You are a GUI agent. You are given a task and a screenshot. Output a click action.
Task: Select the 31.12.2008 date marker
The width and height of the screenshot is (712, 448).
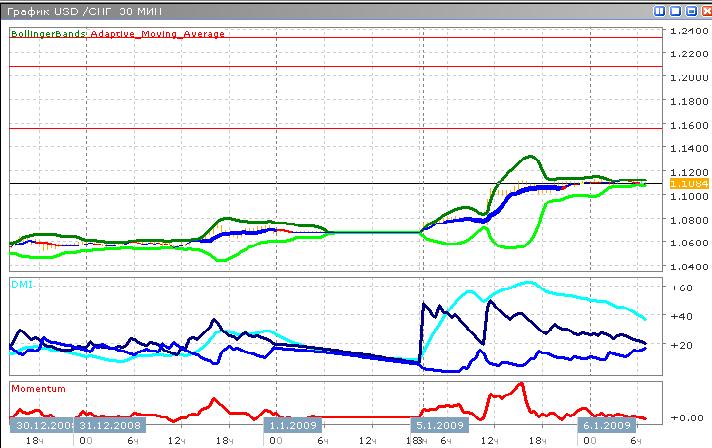click(x=112, y=424)
